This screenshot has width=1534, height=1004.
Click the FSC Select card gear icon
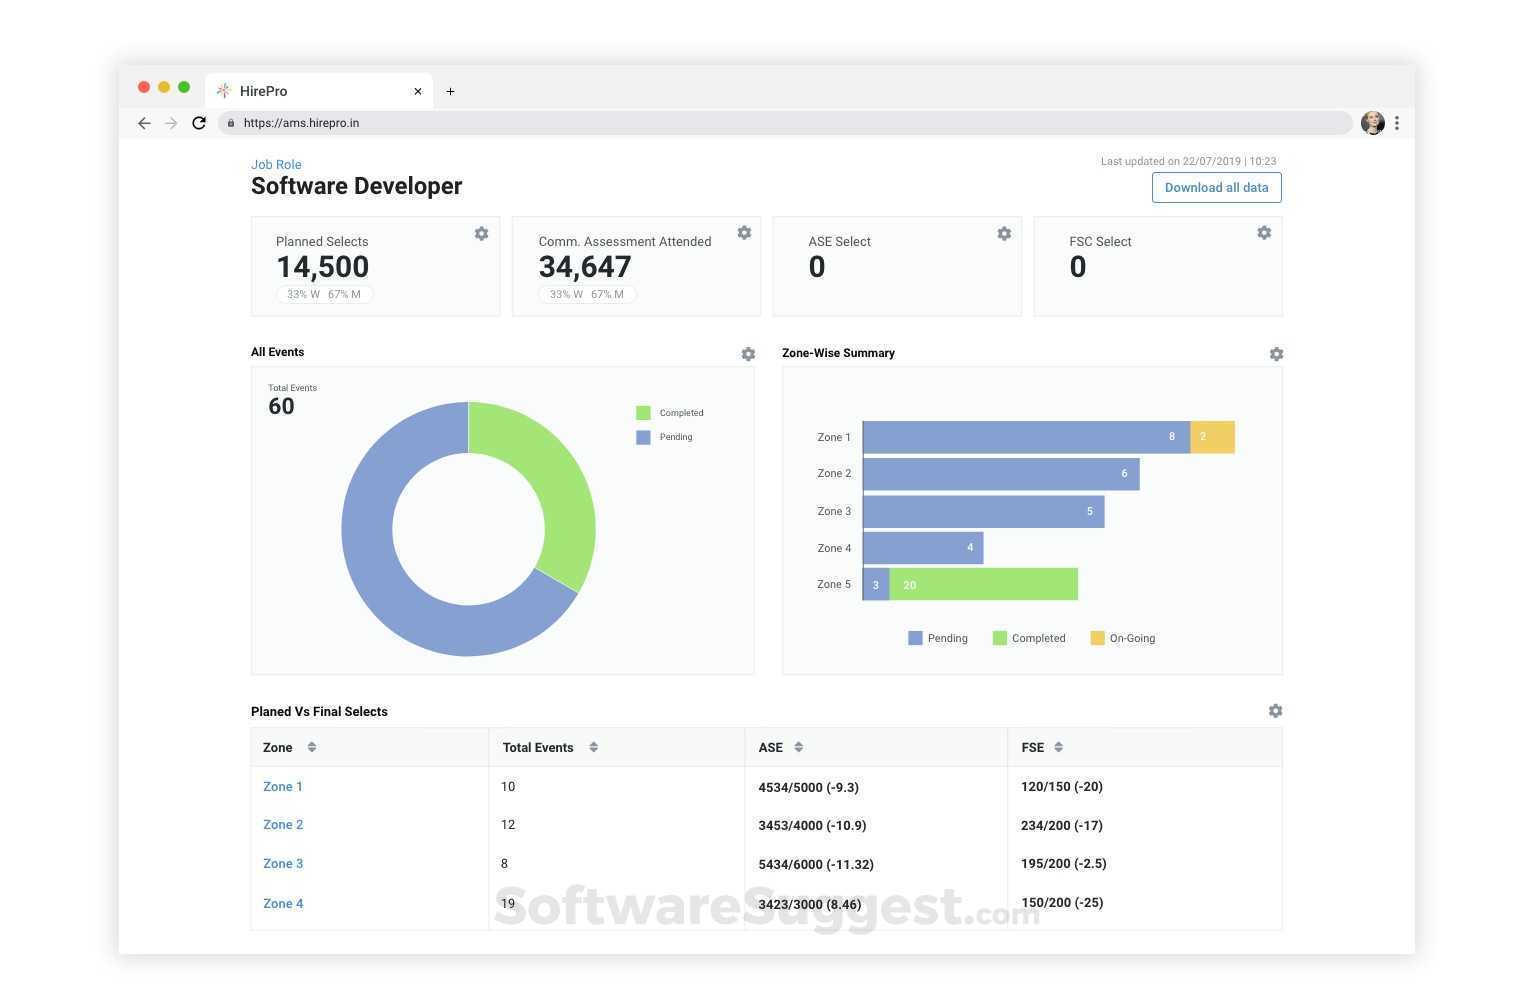click(1264, 233)
